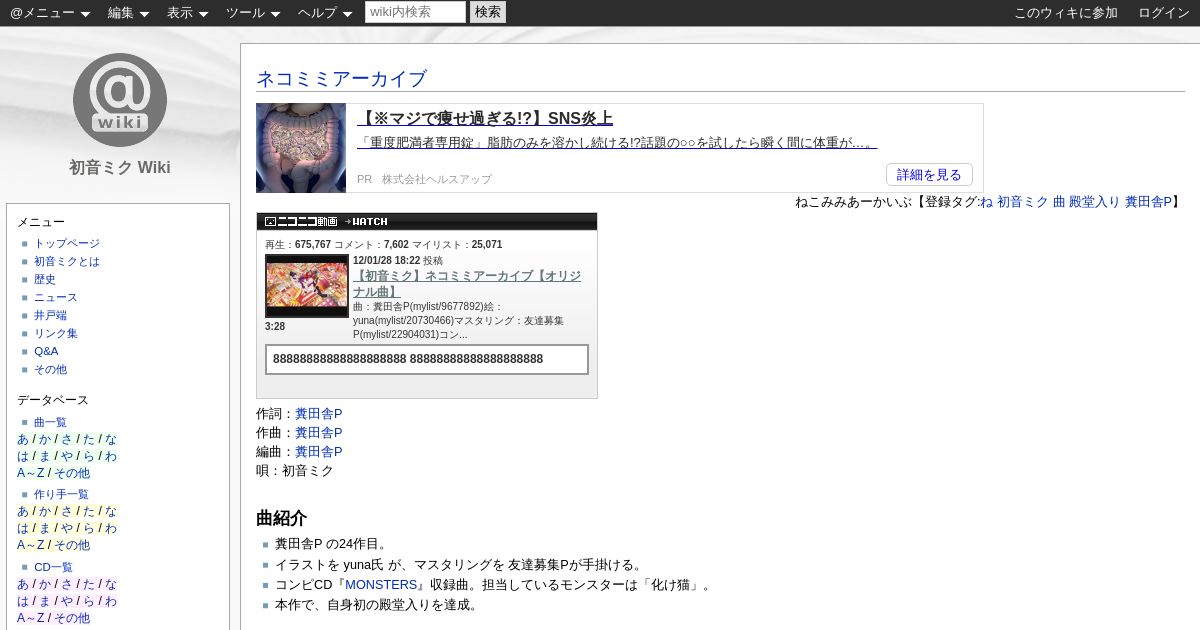The height and width of the screenshot is (630, 1200).
Task: Click the Nico video thumbnail
Action: click(307, 286)
